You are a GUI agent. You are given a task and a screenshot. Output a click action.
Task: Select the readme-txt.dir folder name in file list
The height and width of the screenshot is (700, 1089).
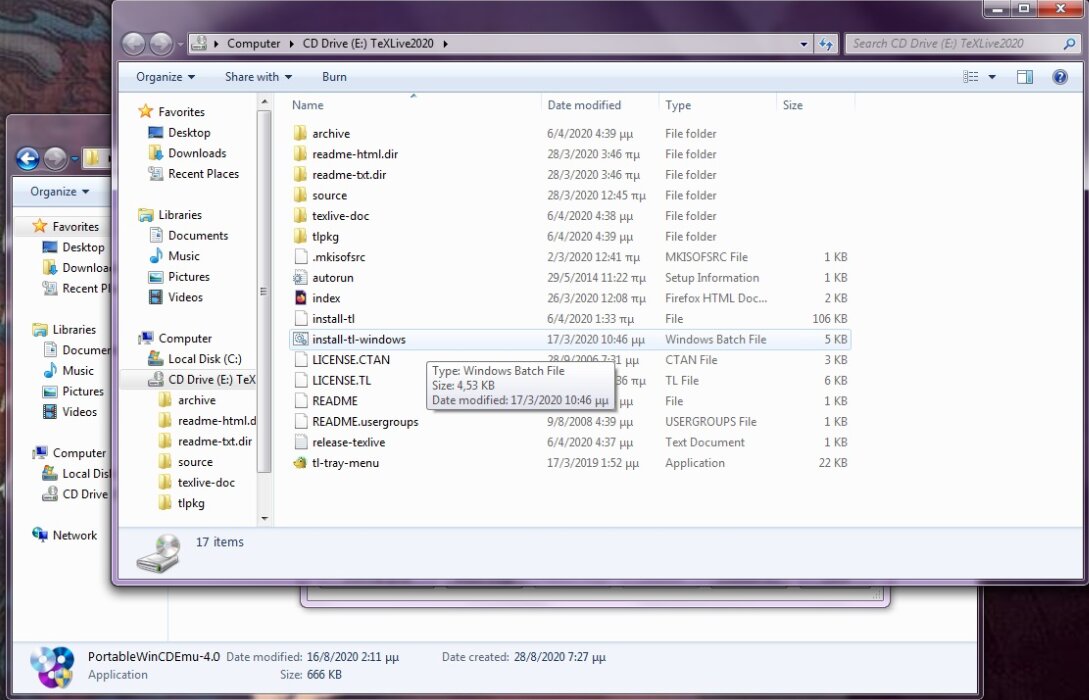[x=349, y=174]
